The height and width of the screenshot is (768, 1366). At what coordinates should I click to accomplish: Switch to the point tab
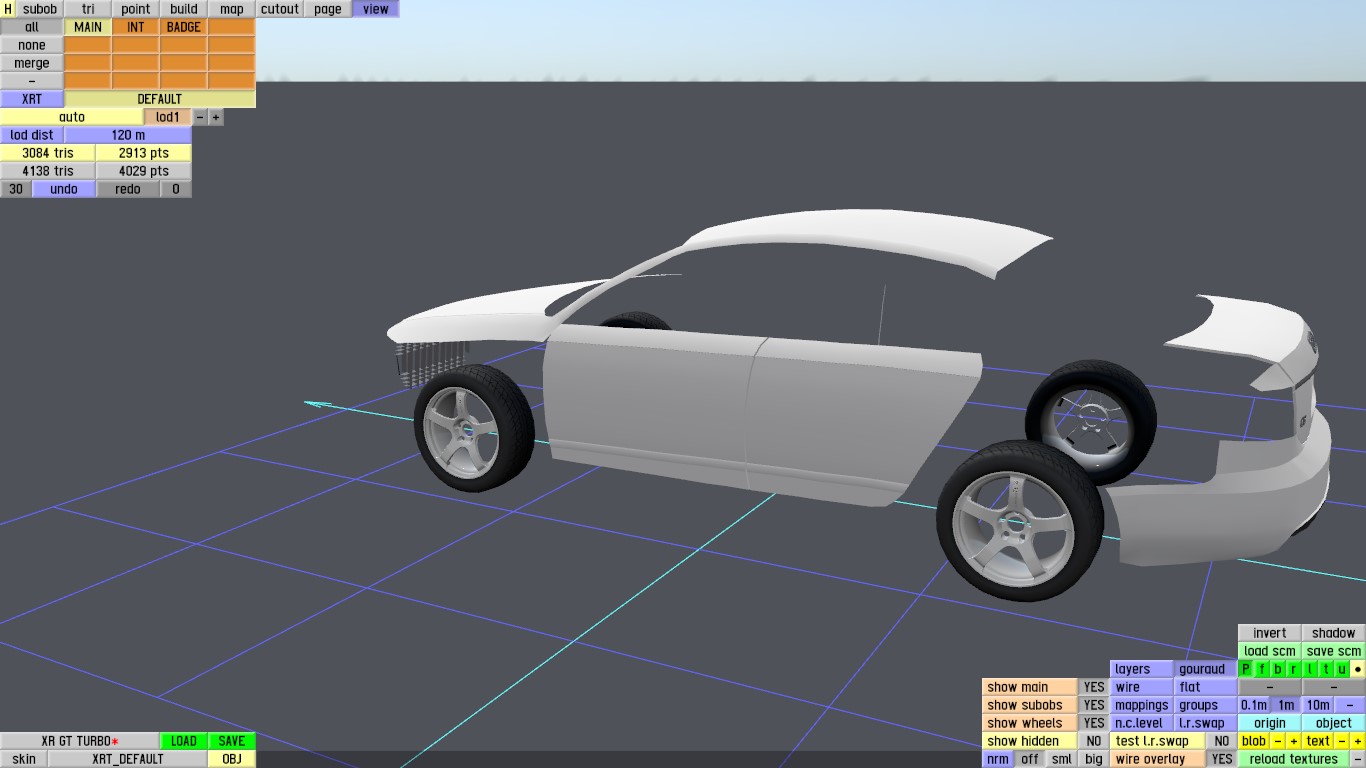coord(136,9)
